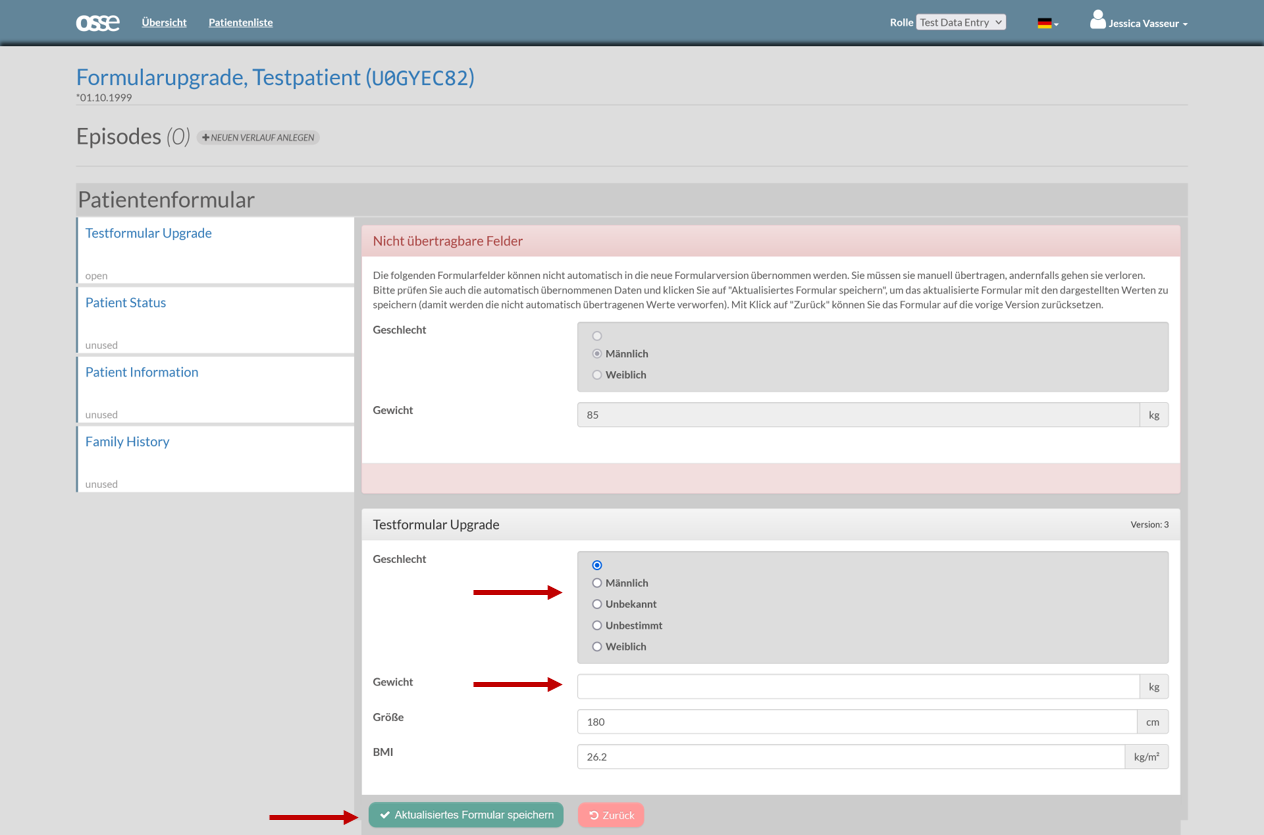Click the OSSE logo
This screenshot has width=1264, height=835.
pos(98,22)
